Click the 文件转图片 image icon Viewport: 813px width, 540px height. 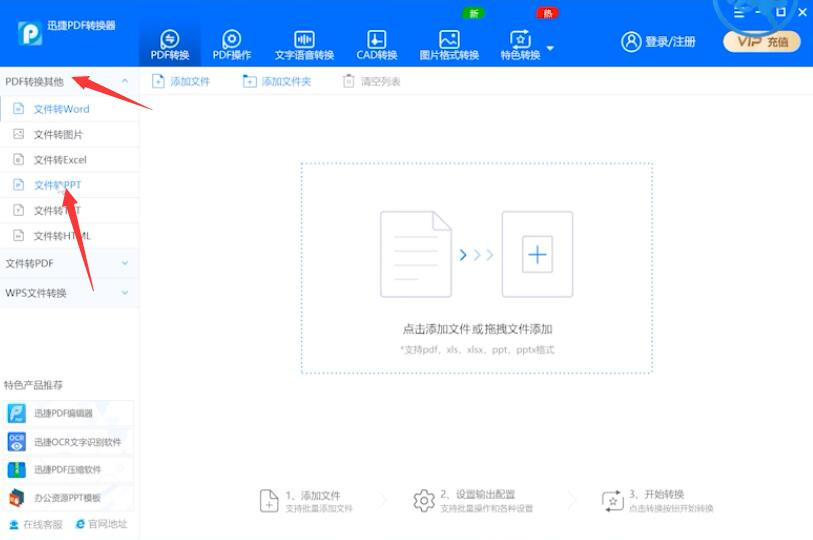click(x=19, y=134)
